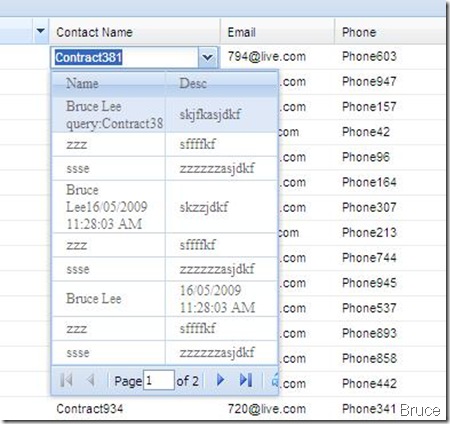
Task: Open the column header menu arrow
Action: [41, 31]
